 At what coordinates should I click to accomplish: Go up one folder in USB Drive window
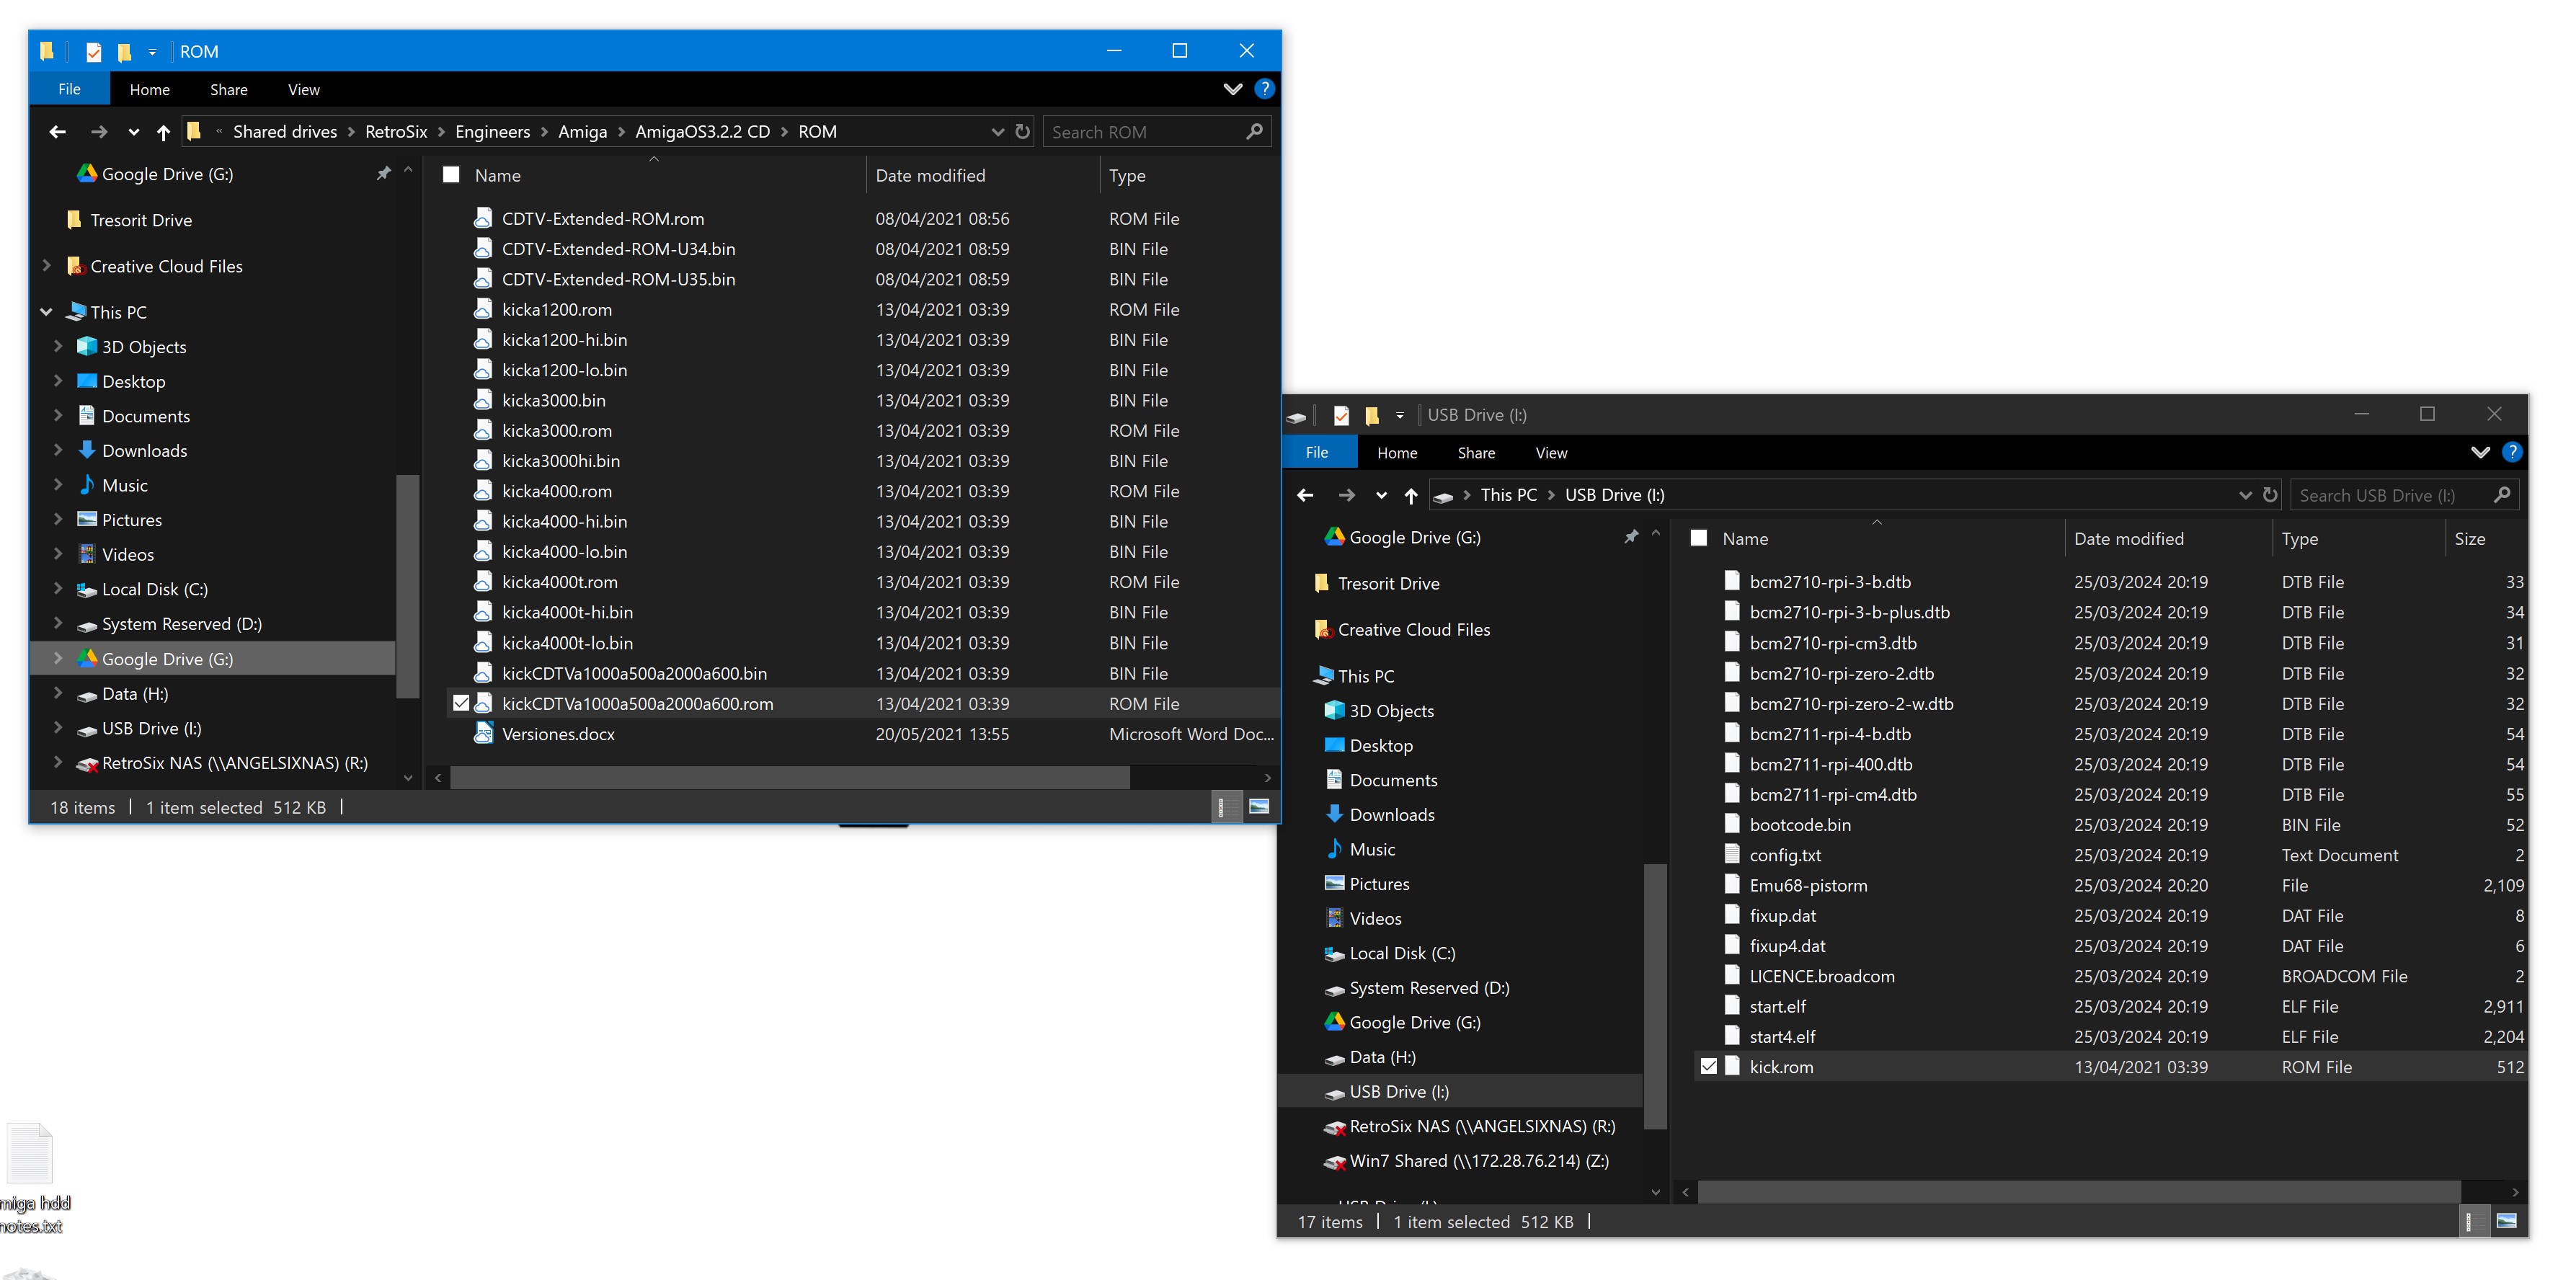pos(1410,495)
